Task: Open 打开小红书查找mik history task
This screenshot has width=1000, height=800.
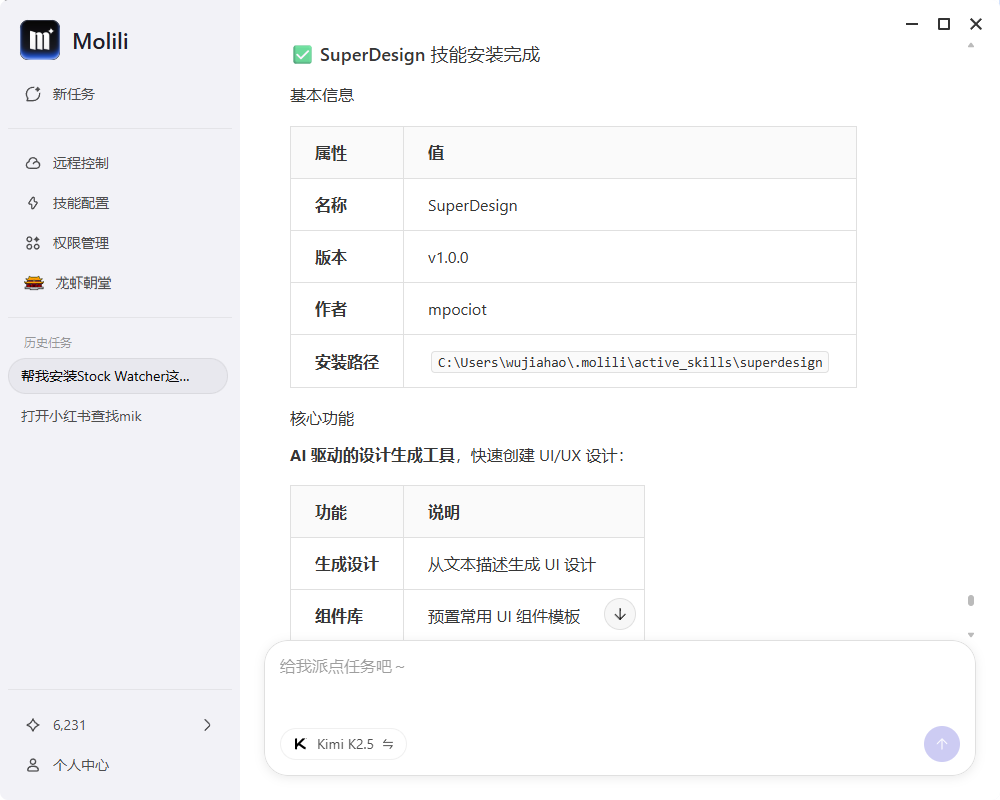Action: click(x=82, y=416)
